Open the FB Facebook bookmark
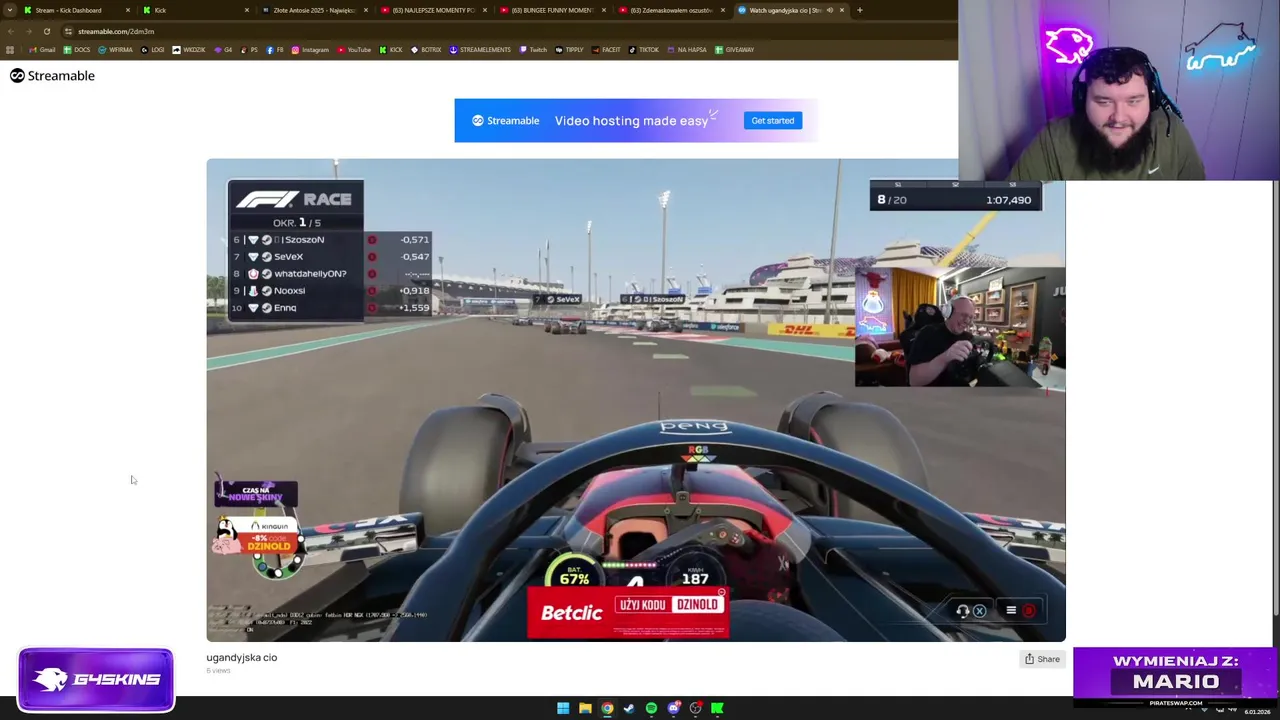This screenshot has width=1280, height=720. 275,49
